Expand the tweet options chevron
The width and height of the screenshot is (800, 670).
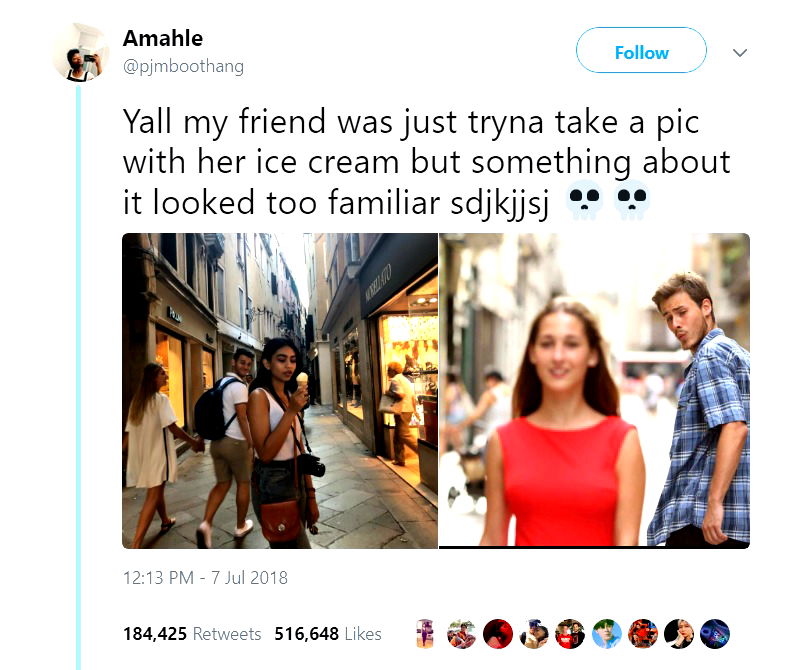[740, 52]
